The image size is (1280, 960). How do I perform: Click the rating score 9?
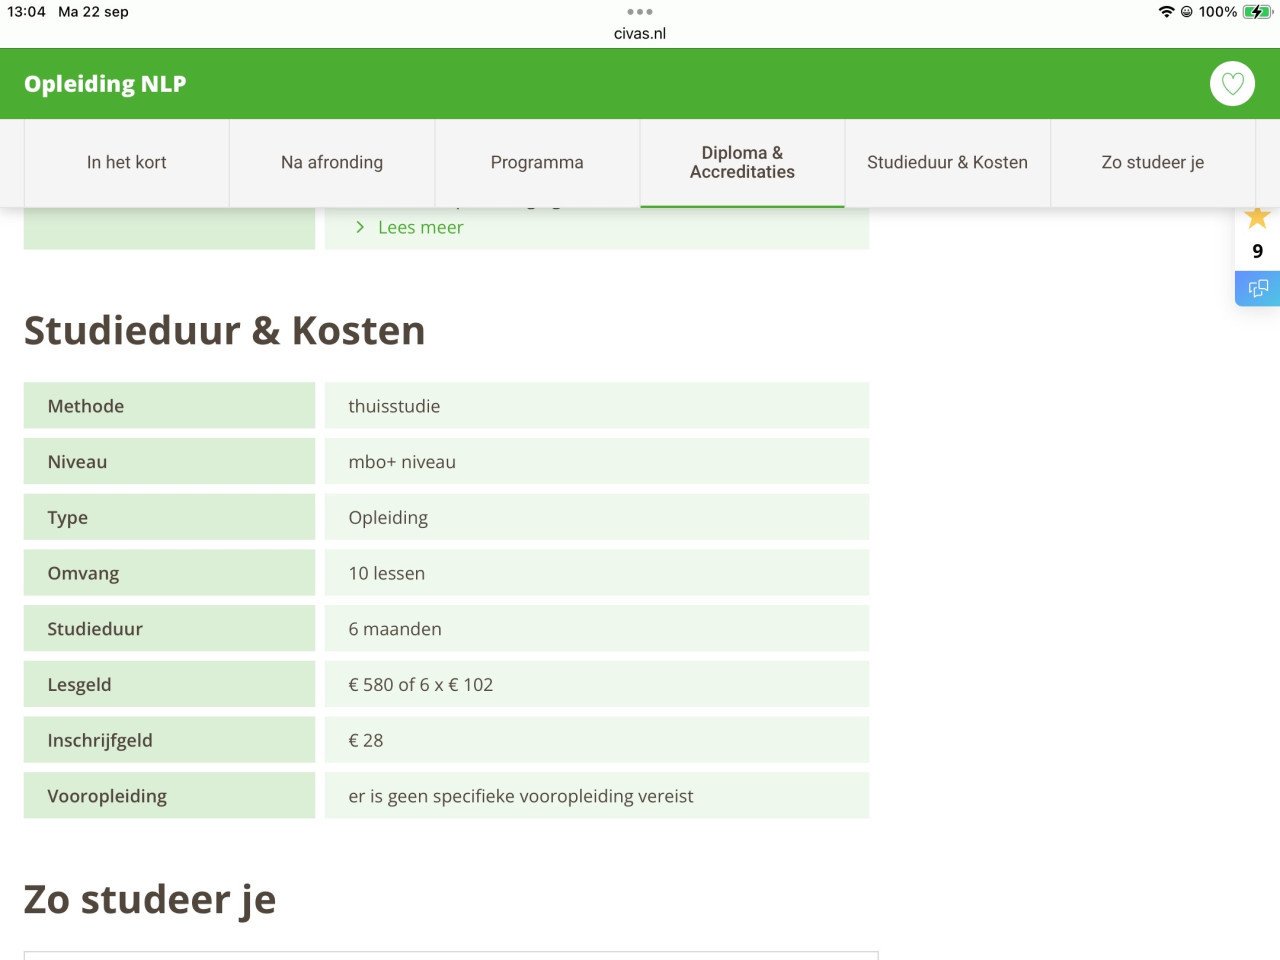pos(1257,251)
